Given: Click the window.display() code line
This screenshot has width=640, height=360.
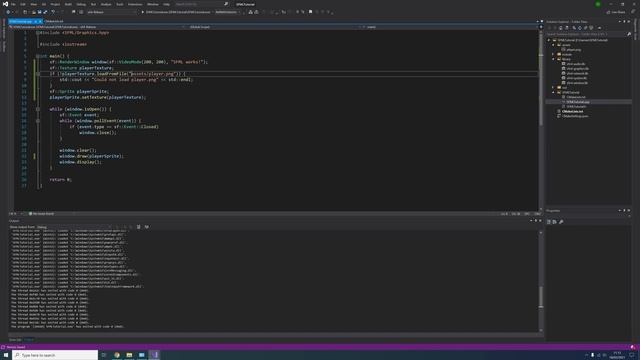Looking at the screenshot, I should tap(80, 162).
